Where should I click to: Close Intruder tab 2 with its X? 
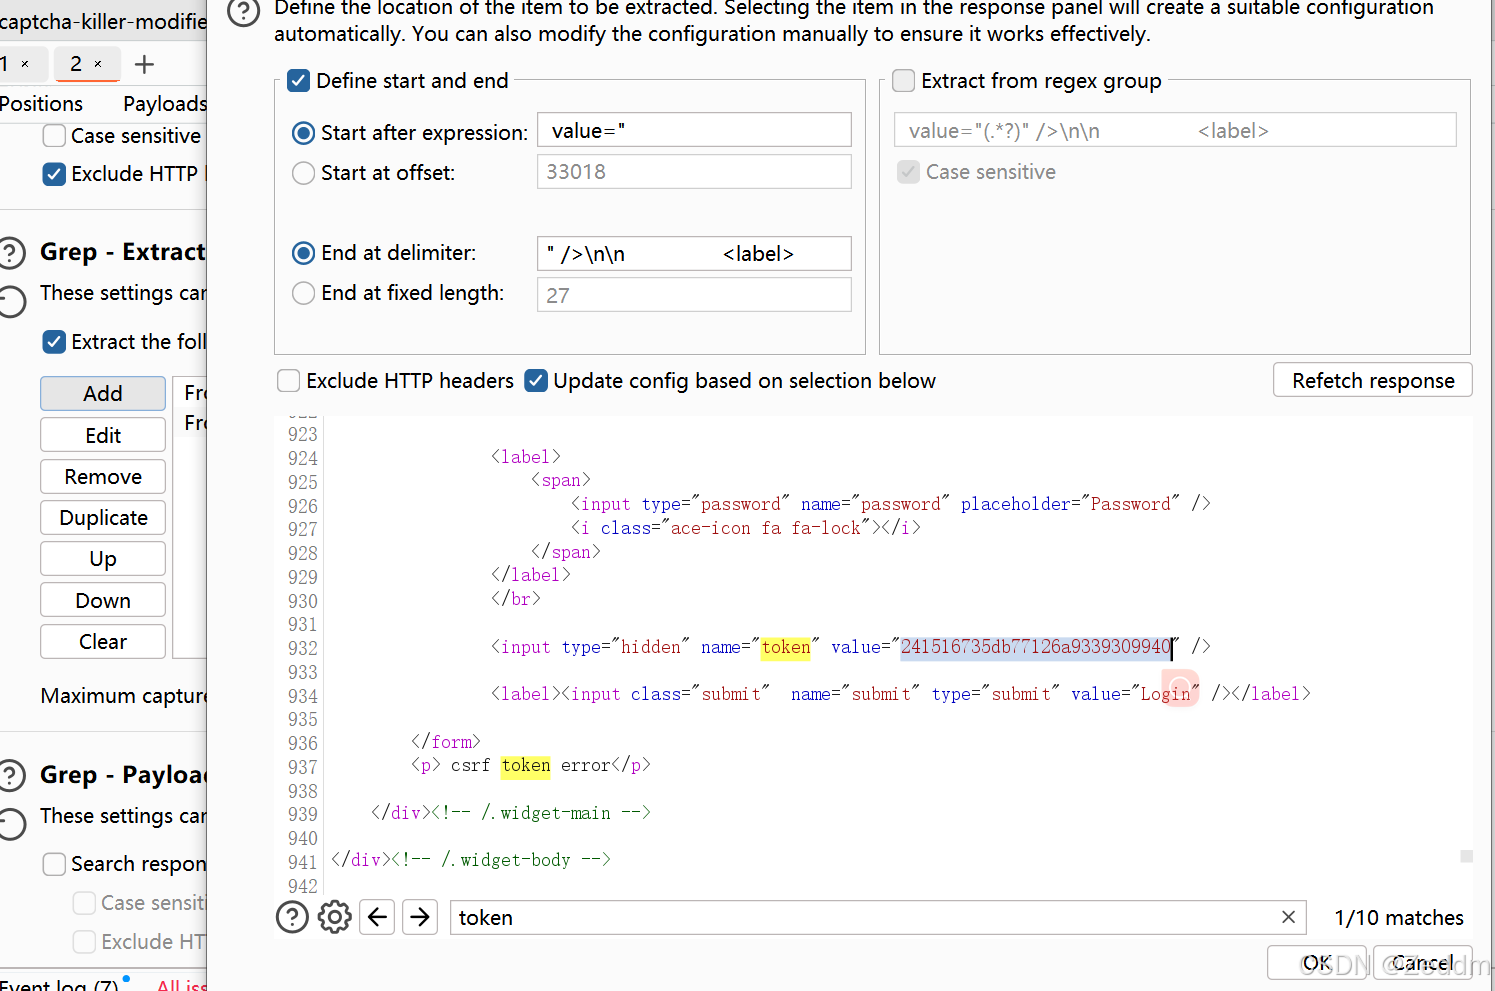(98, 64)
